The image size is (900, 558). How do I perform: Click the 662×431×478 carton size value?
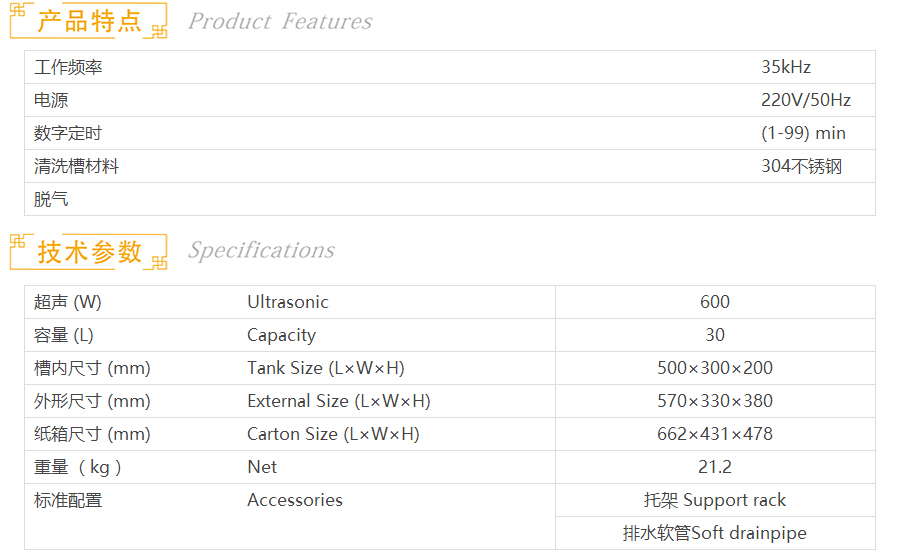pyautogui.click(x=715, y=434)
